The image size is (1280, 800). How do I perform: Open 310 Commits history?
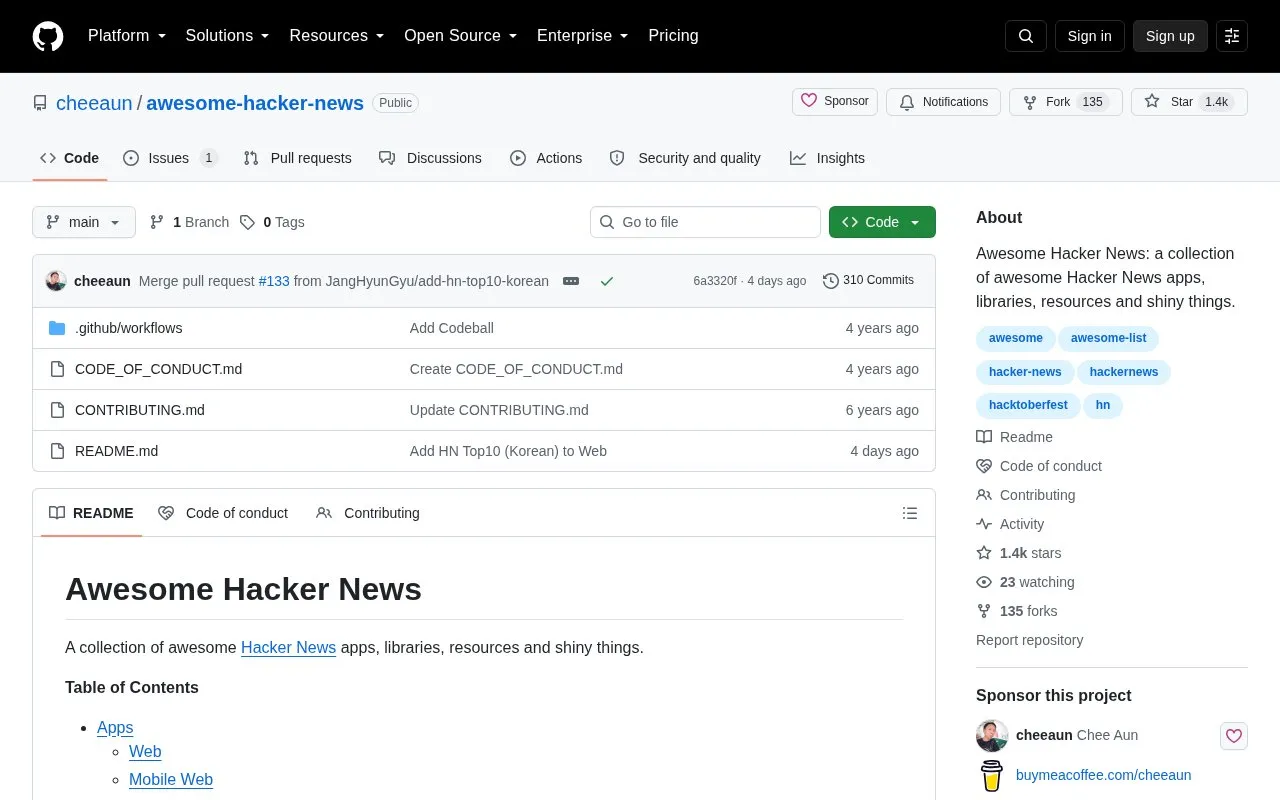pyautogui.click(x=868, y=281)
